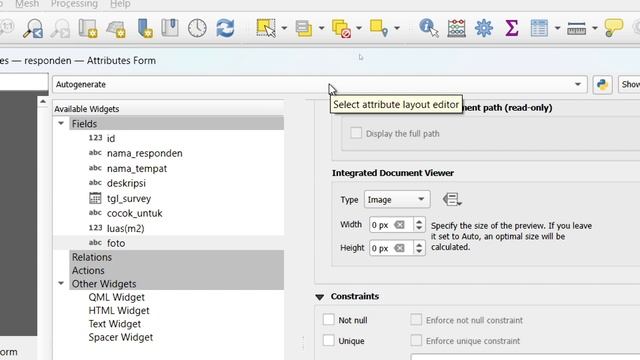Screen dimensions: 640x360
Task: Open Select by Location dropdown arrow
Action: click(x=397, y=28)
